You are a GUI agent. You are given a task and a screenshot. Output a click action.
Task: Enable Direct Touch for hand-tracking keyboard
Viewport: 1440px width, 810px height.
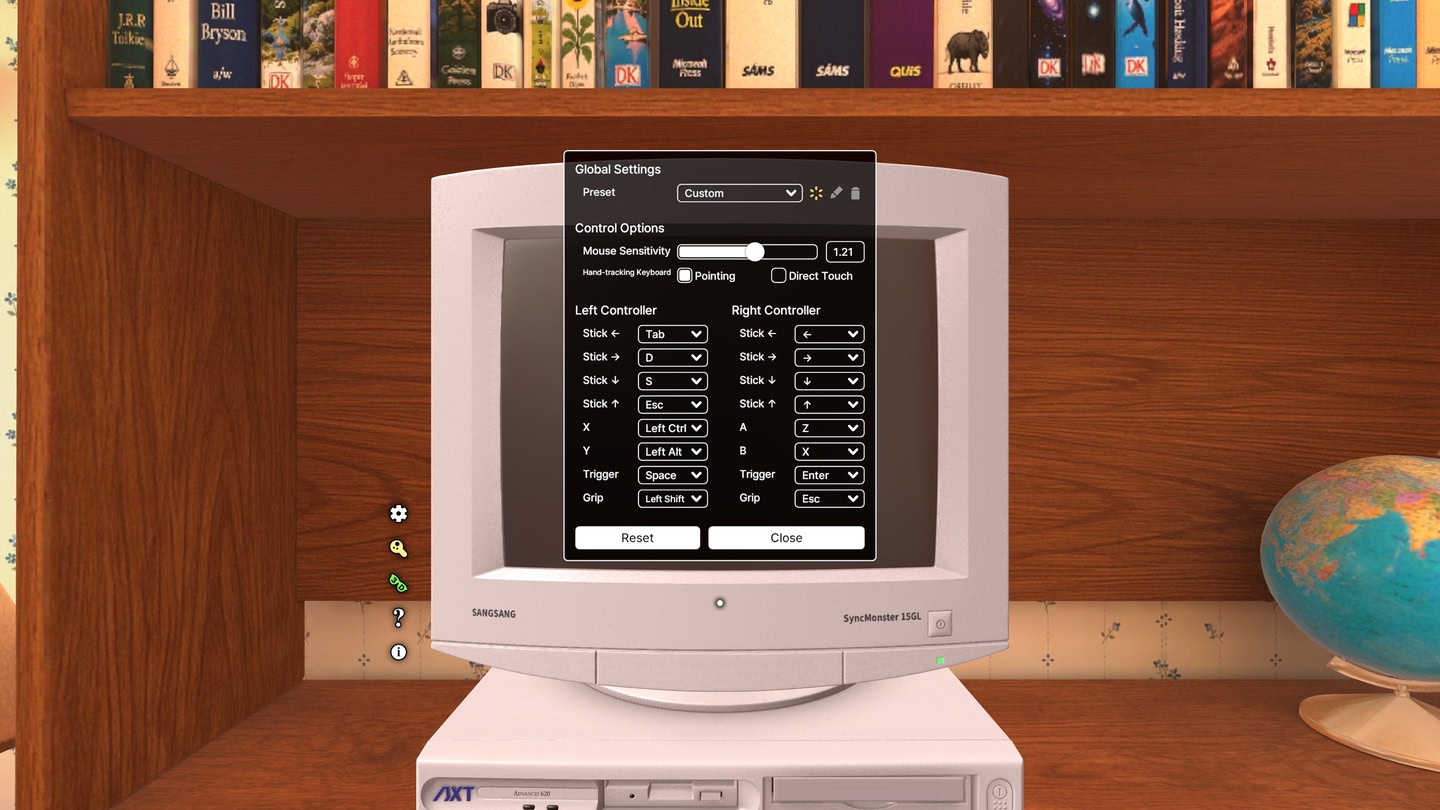(778, 275)
